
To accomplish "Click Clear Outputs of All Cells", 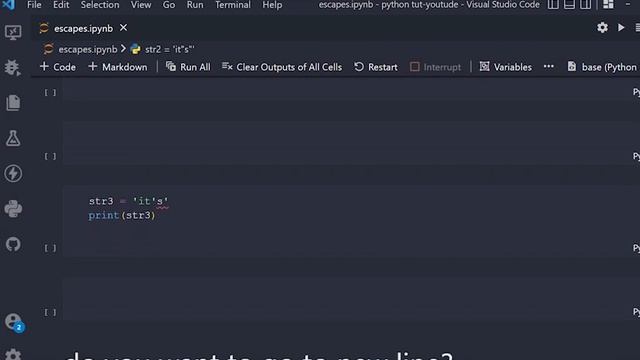I will [282, 67].
